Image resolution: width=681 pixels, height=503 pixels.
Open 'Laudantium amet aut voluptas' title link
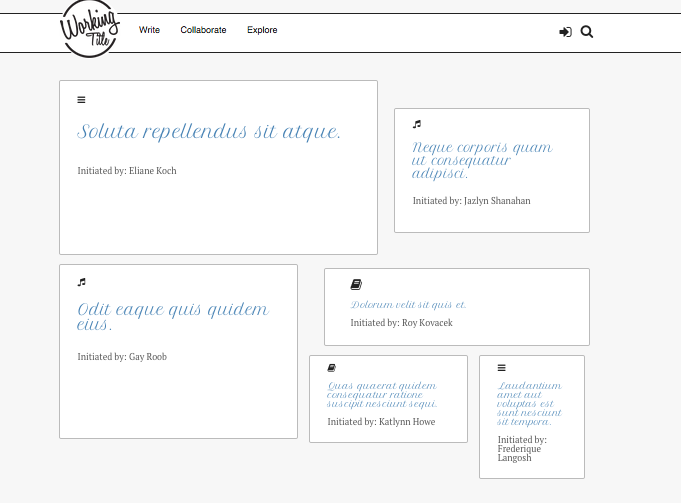pyautogui.click(x=529, y=404)
